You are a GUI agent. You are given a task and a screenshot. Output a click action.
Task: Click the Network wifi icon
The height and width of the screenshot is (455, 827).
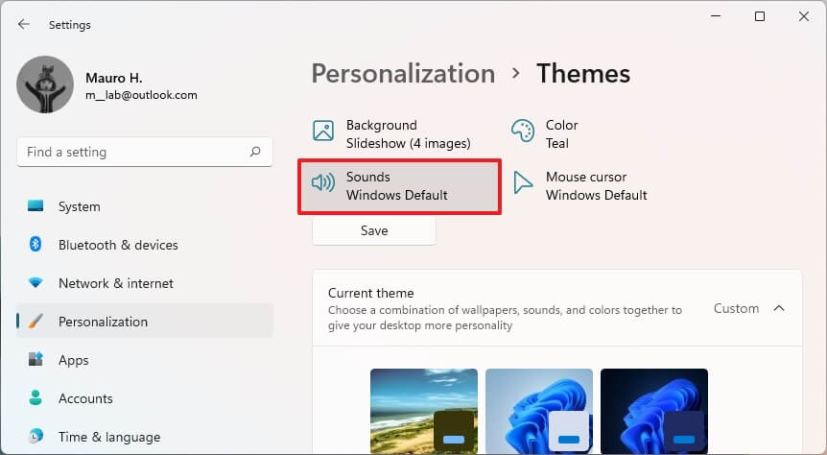tap(35, 283)
